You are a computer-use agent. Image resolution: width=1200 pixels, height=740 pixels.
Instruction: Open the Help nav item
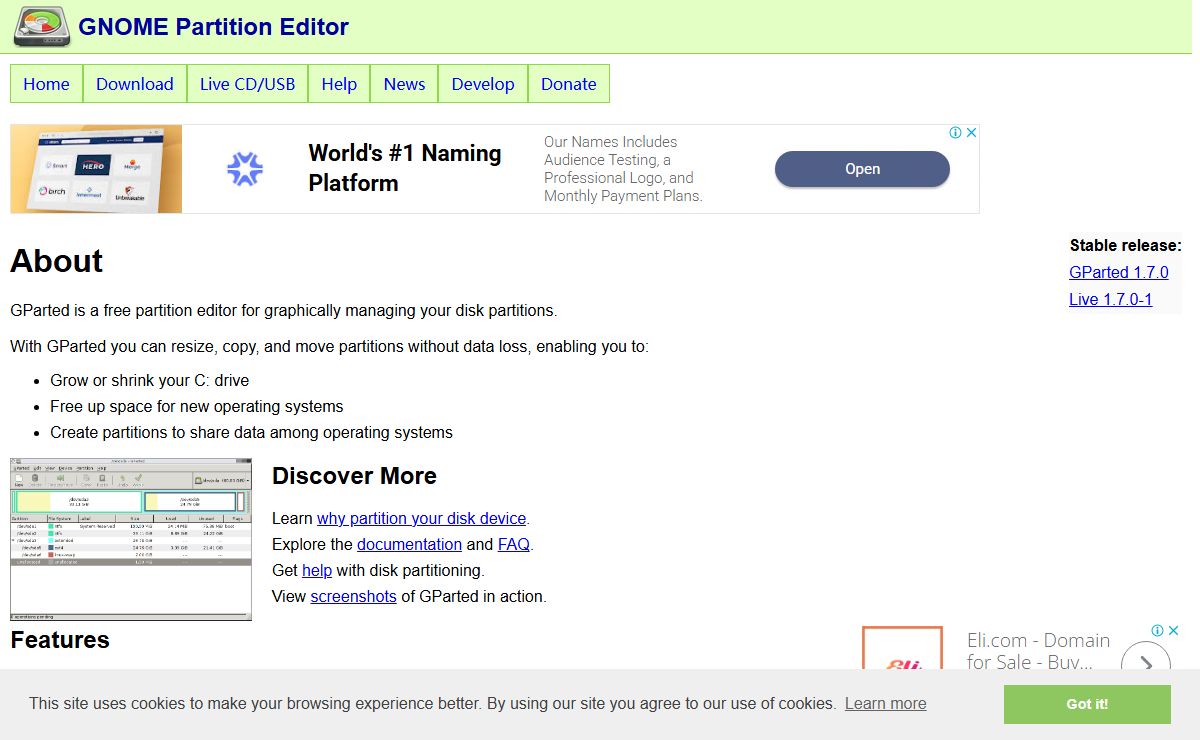click(x=339, y=84)
